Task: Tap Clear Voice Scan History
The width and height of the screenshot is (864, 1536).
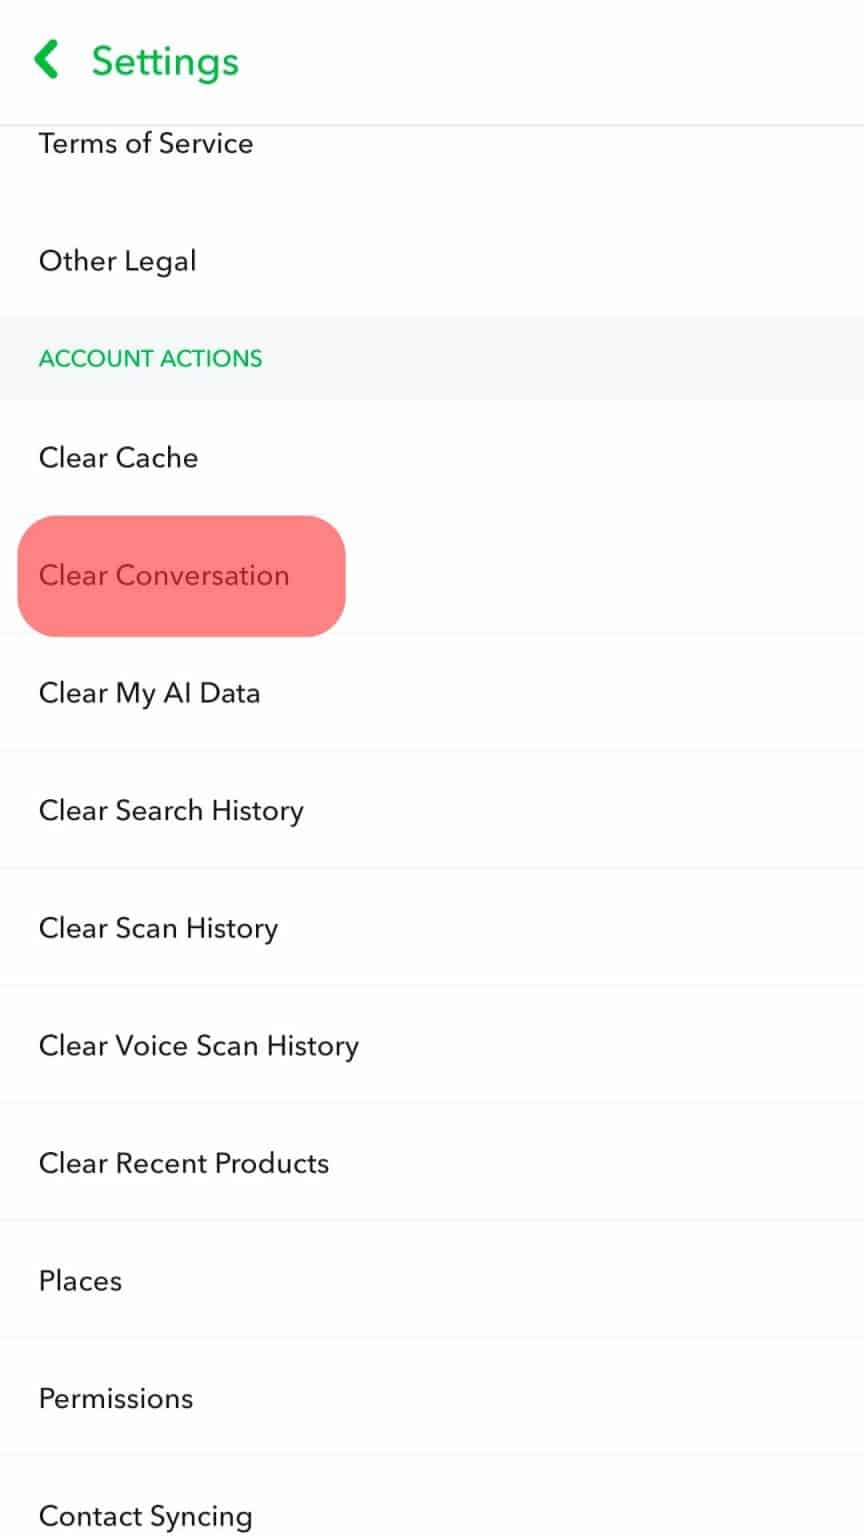Action: (198, 1046)
